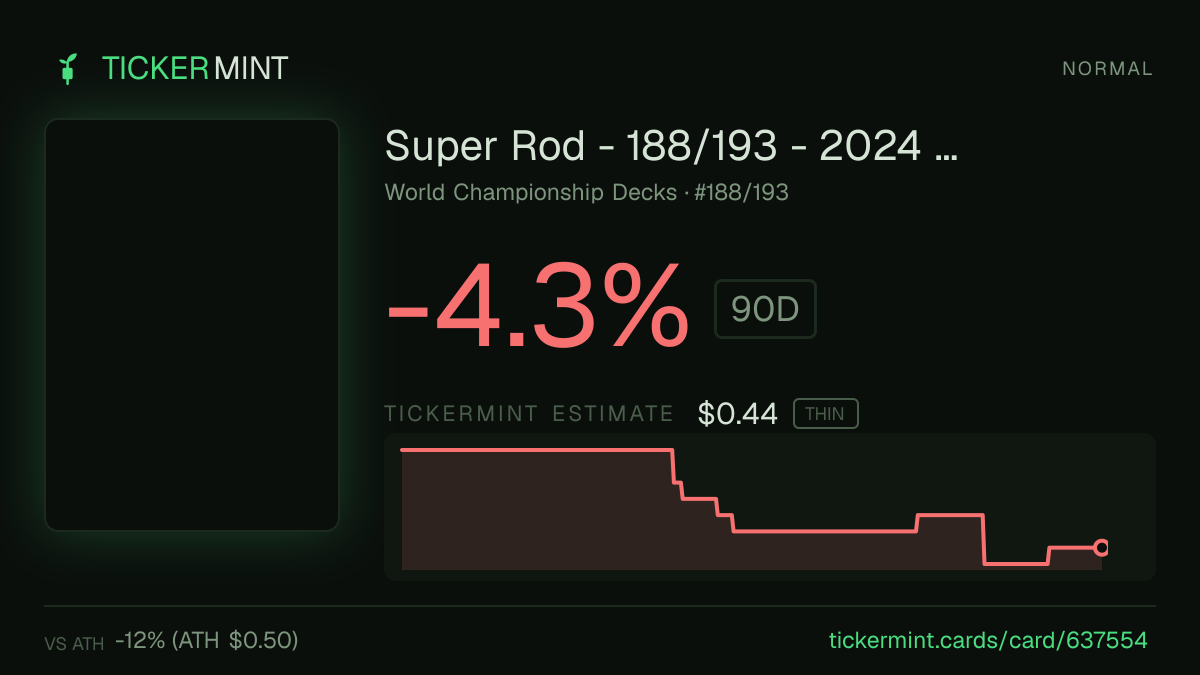Click the TICKERMINT brand name text
The width and height of the screenshot is (1200, 675).
pos(195,68)
